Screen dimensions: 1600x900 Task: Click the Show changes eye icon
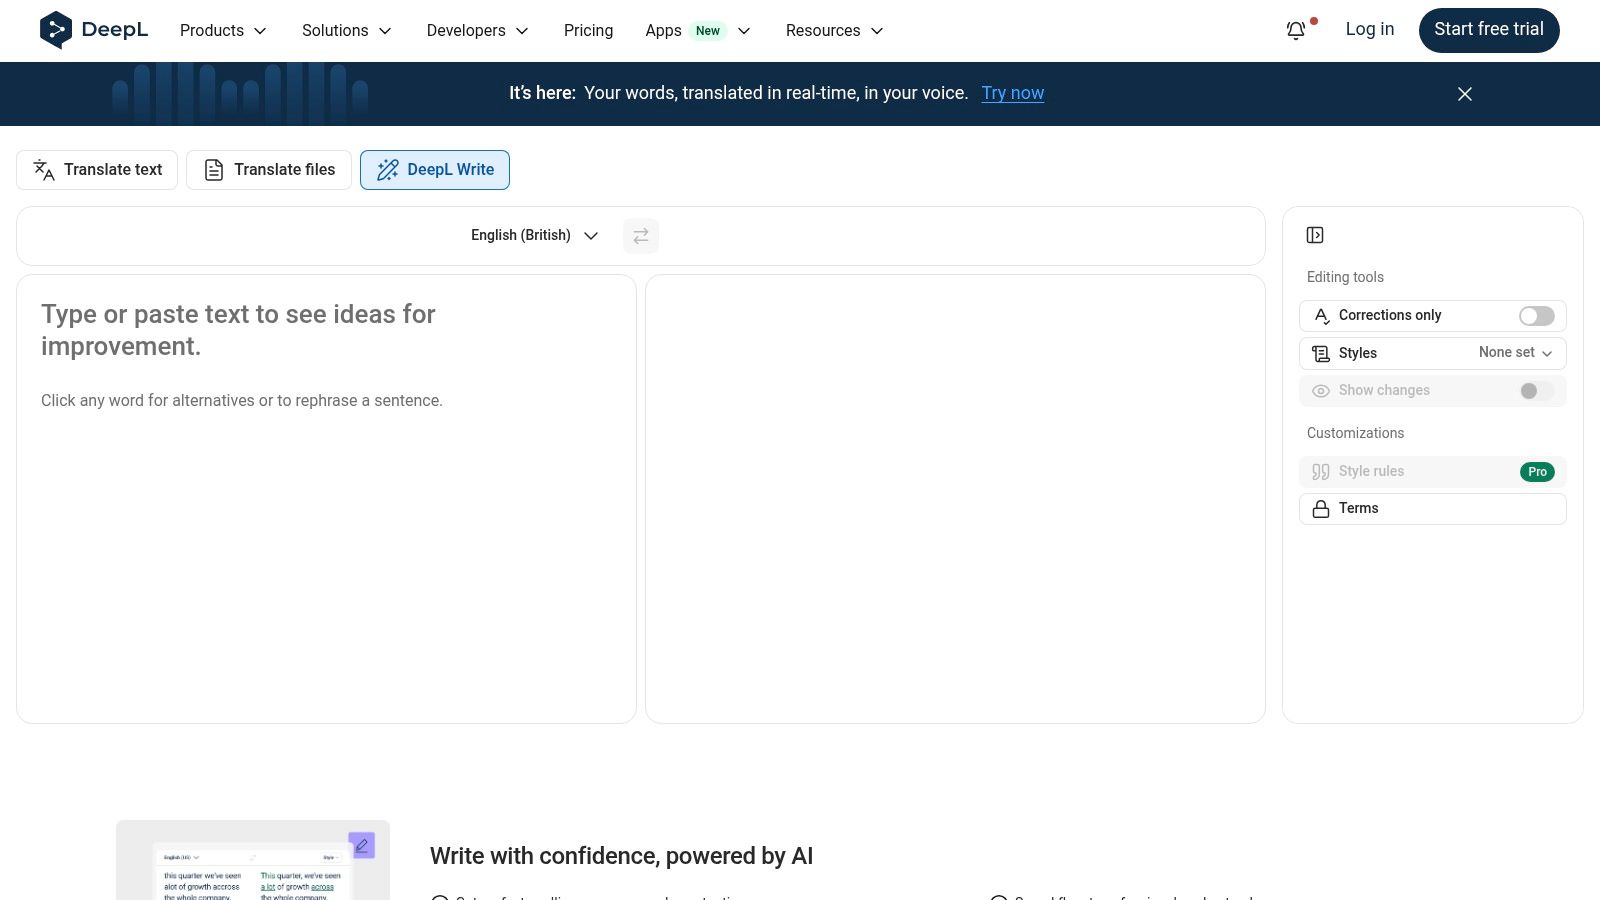pos(1321,391)
